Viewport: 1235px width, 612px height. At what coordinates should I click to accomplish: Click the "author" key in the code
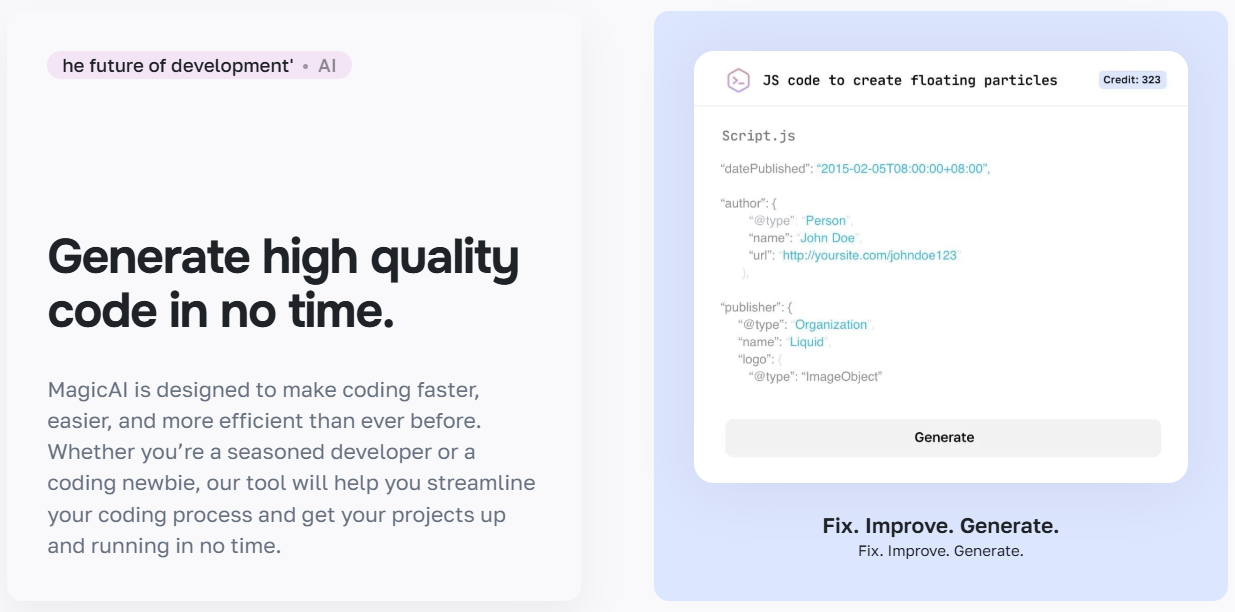(741, 203)
